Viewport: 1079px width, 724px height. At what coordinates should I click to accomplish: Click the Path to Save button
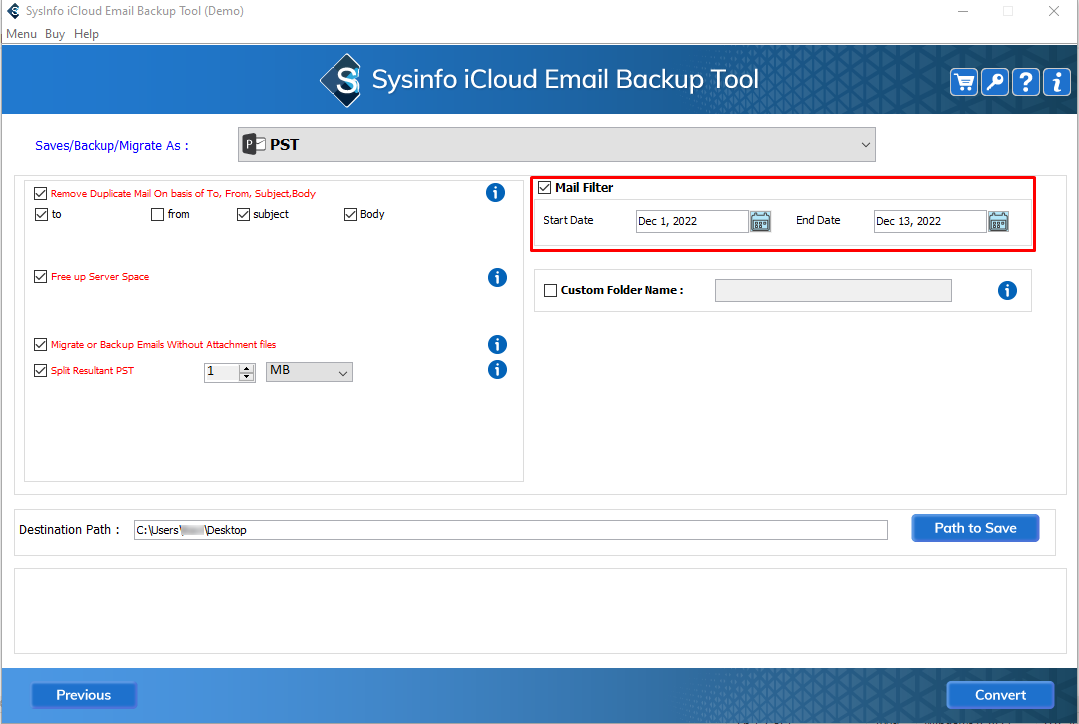coord(975,528)
